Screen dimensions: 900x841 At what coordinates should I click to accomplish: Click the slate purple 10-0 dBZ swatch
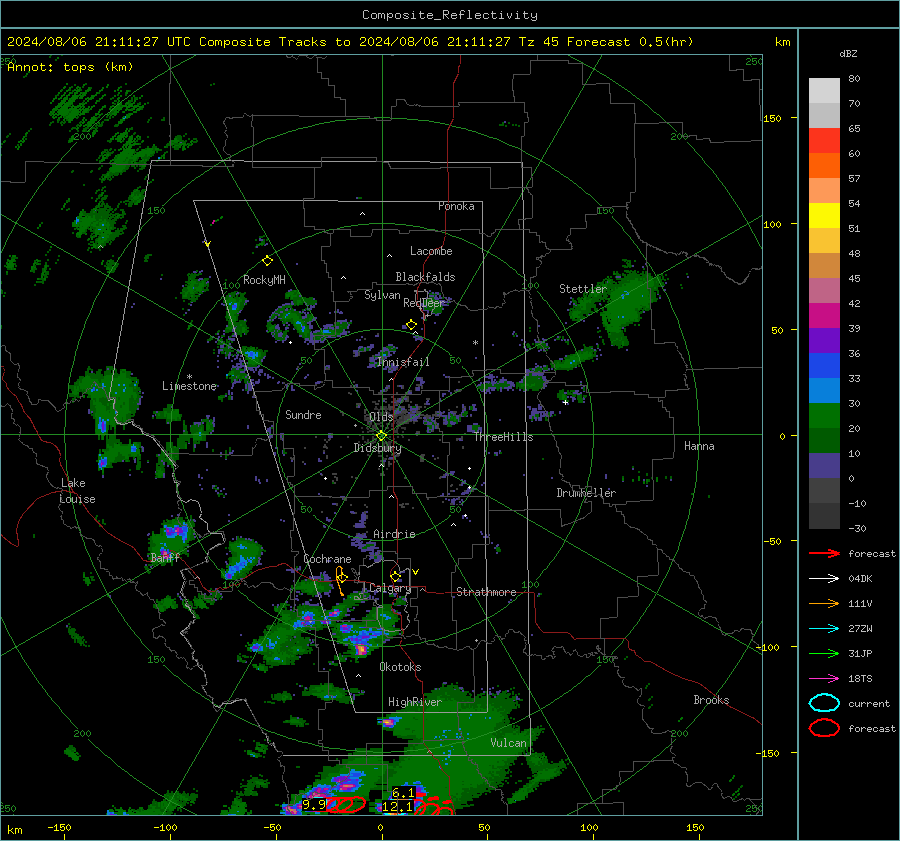(x=824, y=465)
